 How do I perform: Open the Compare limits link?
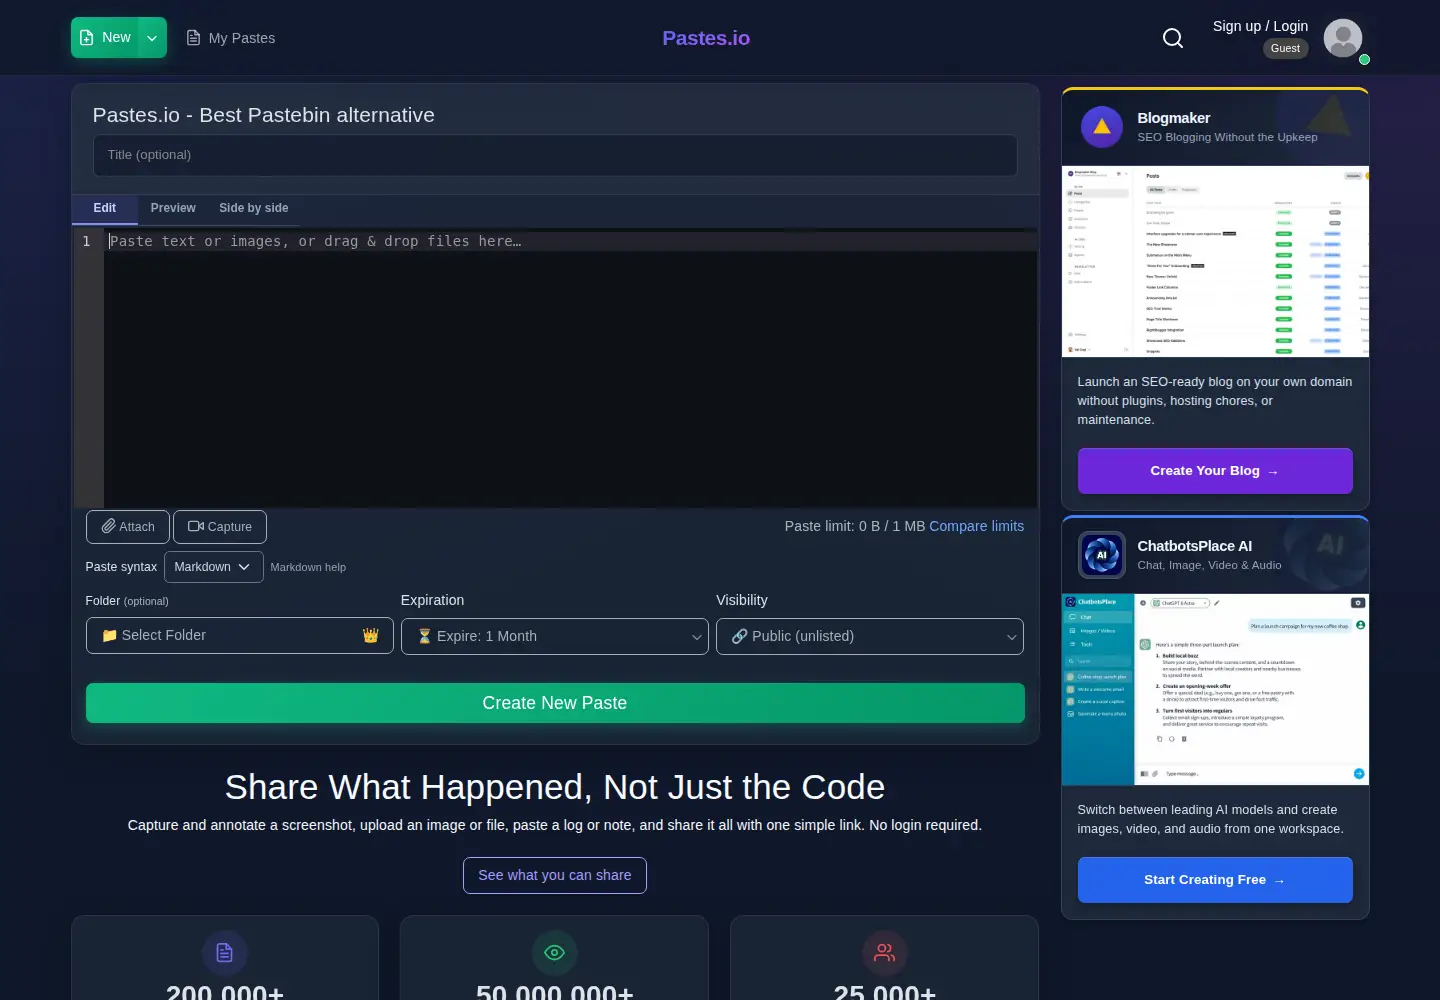tap(977, 526)
